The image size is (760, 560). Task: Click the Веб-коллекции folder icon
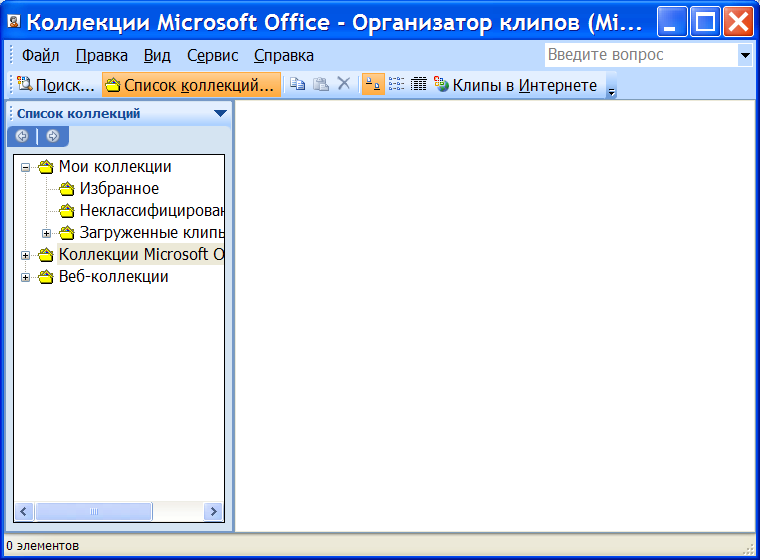[x=46, y=277]
